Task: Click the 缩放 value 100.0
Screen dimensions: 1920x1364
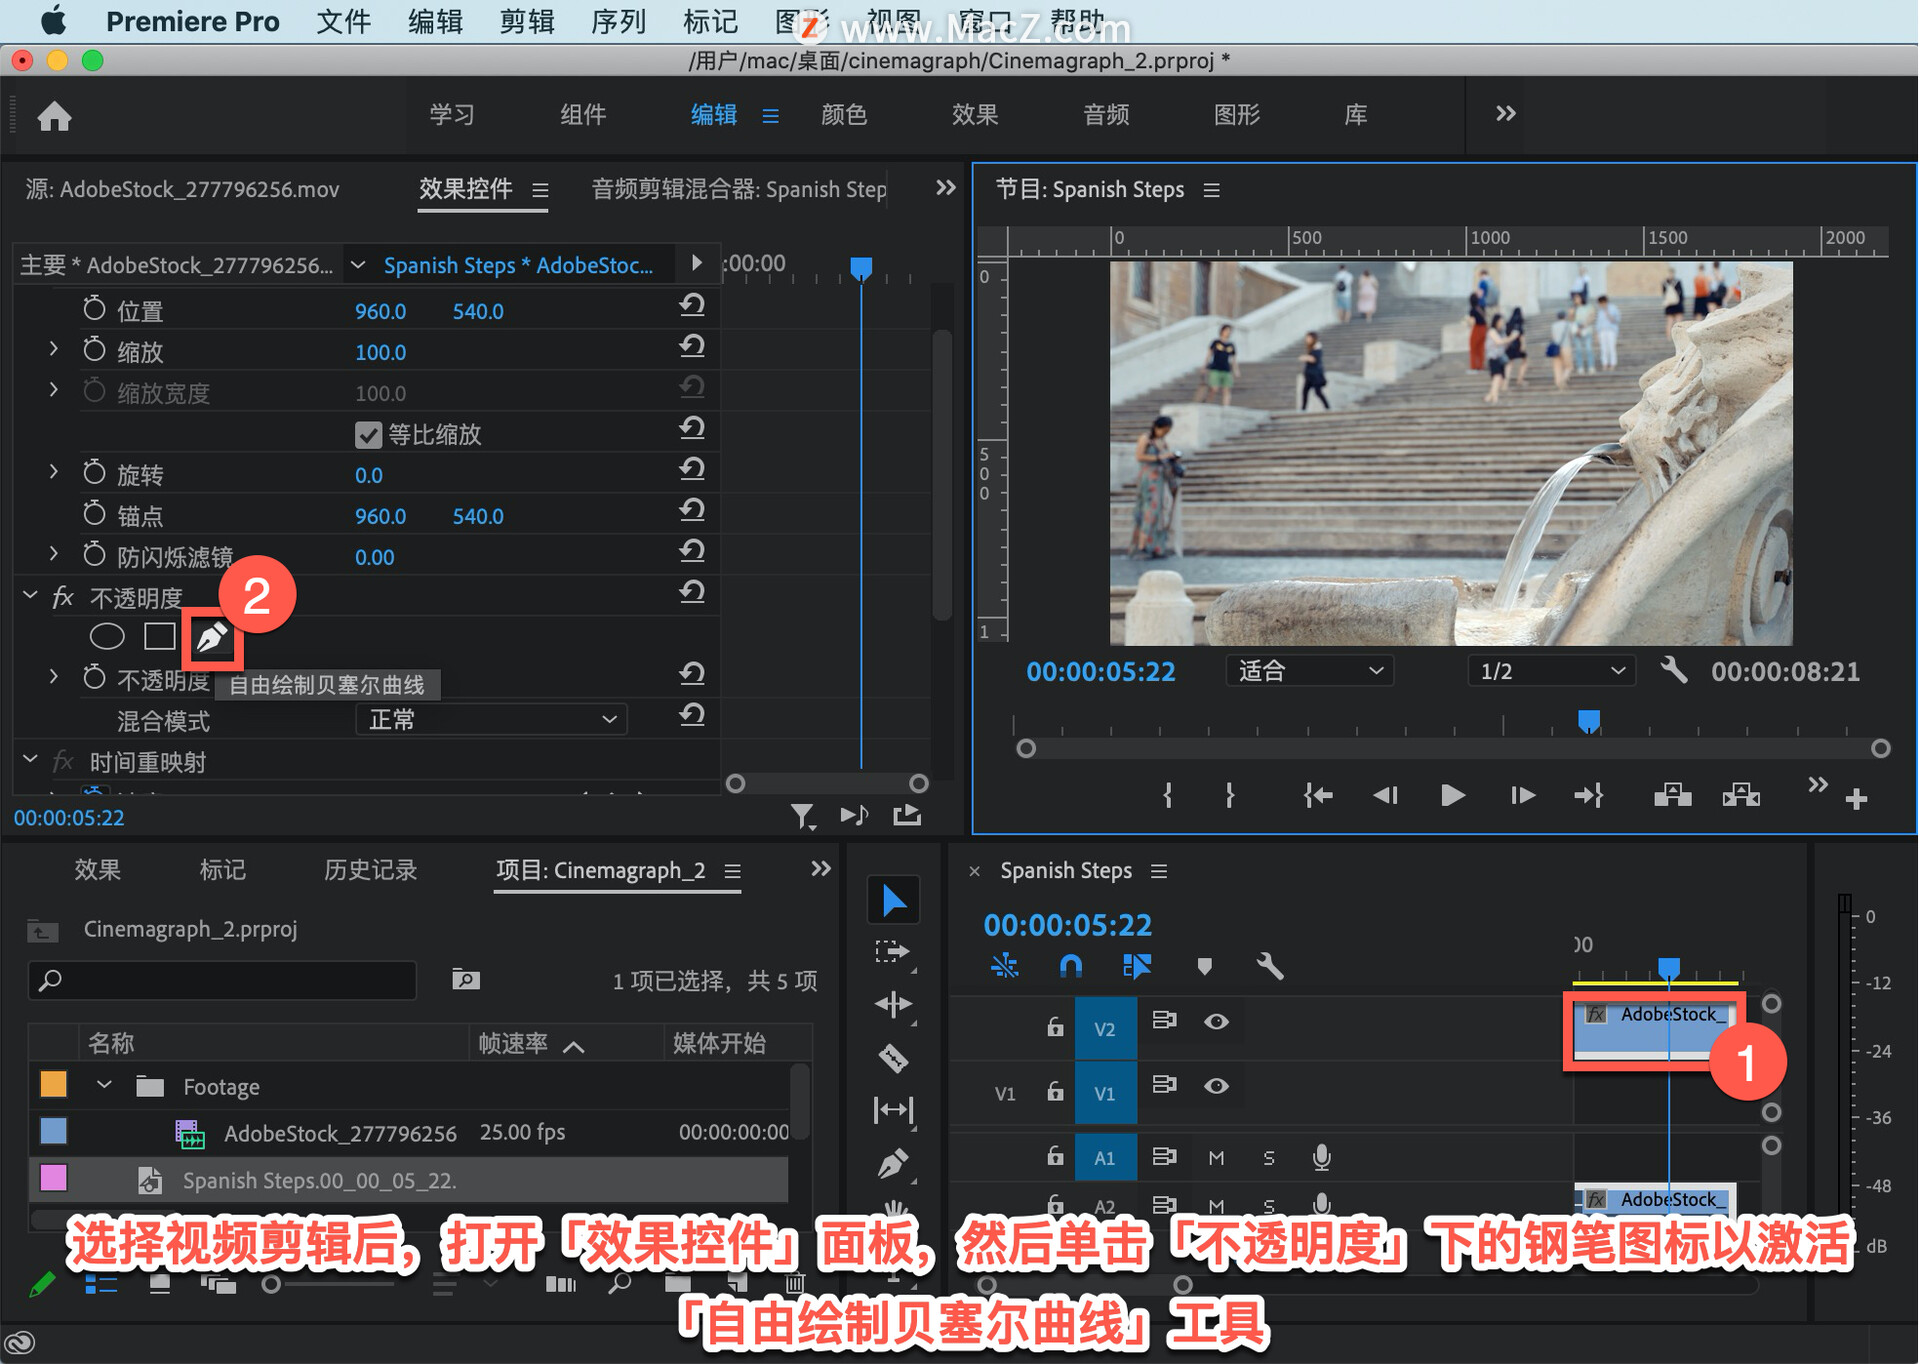Action: tap(380, 353)
